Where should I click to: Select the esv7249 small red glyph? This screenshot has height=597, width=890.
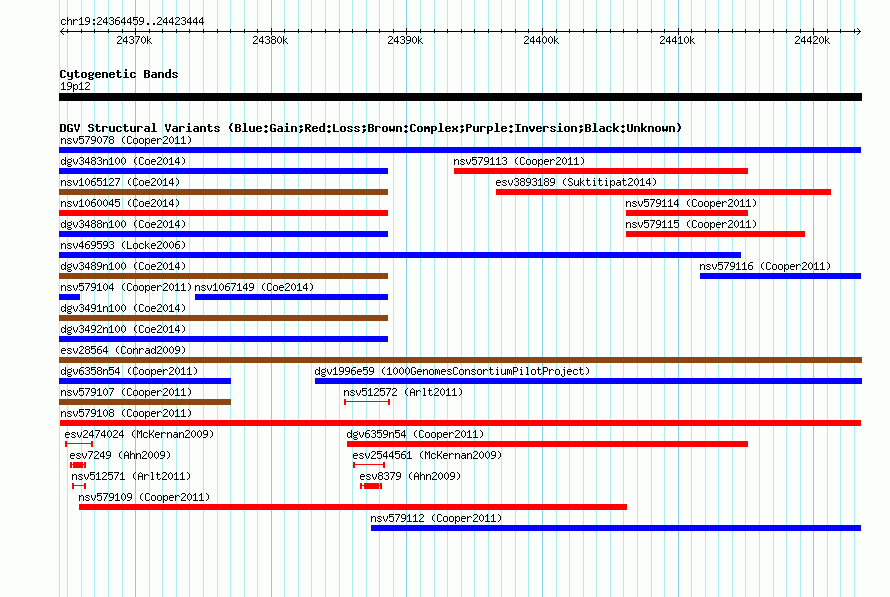coord(78,465)
